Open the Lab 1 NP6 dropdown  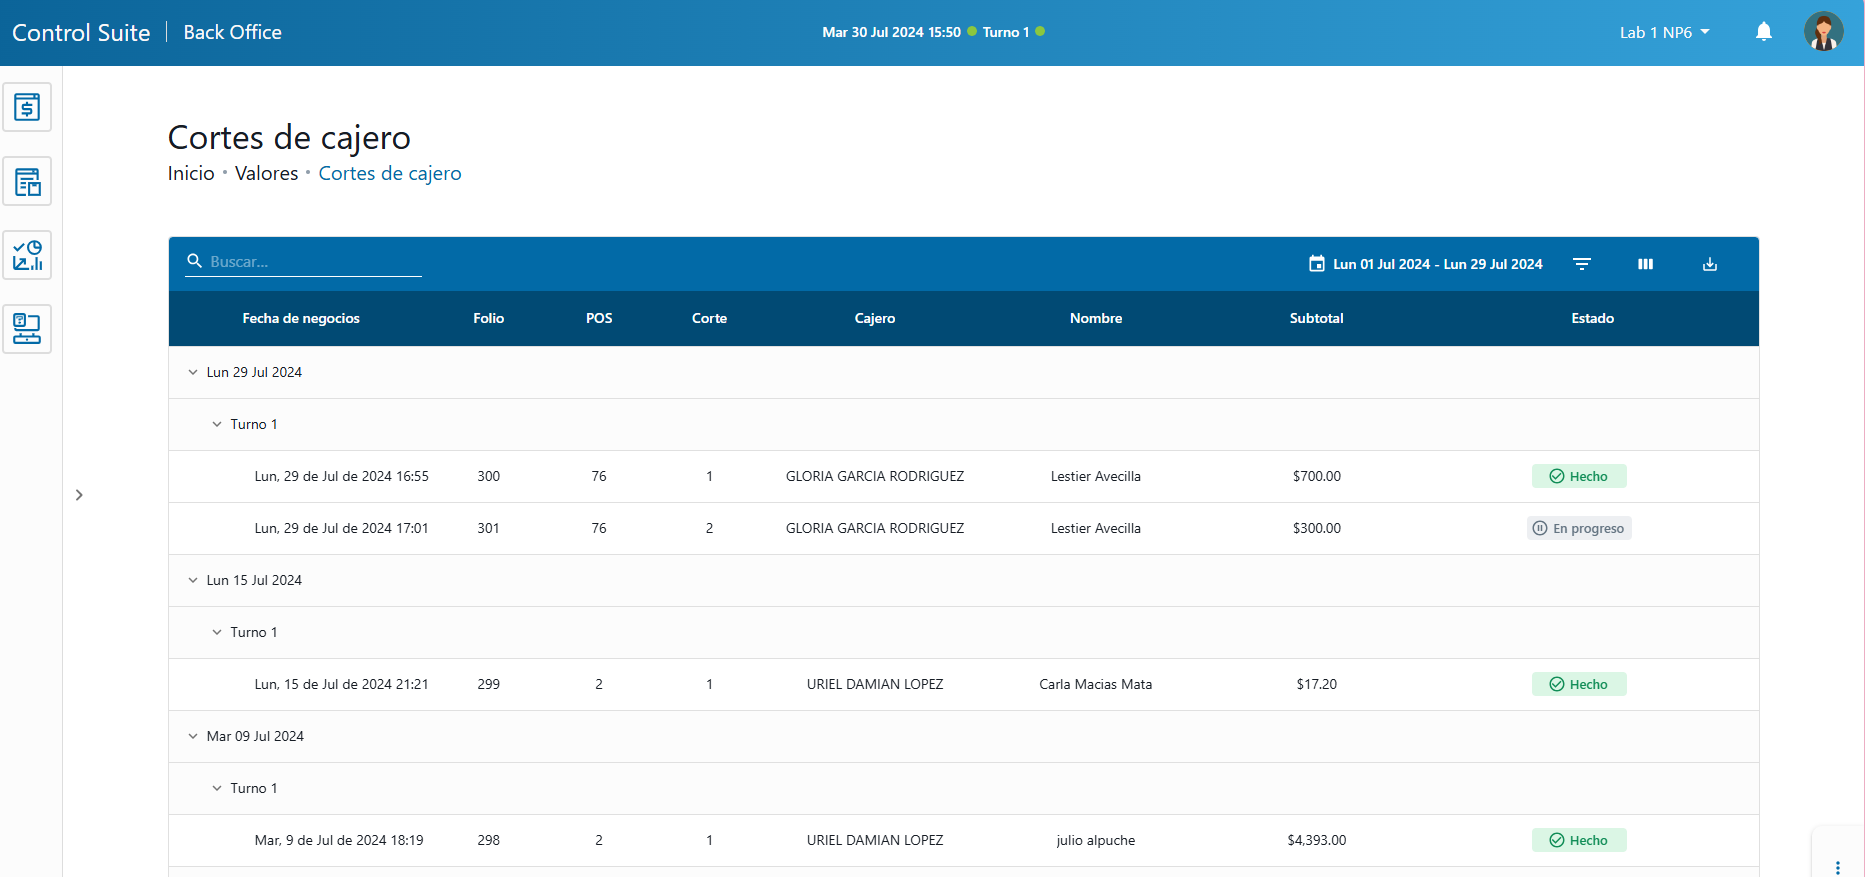pyautogui.click(x=1664, y=32)
